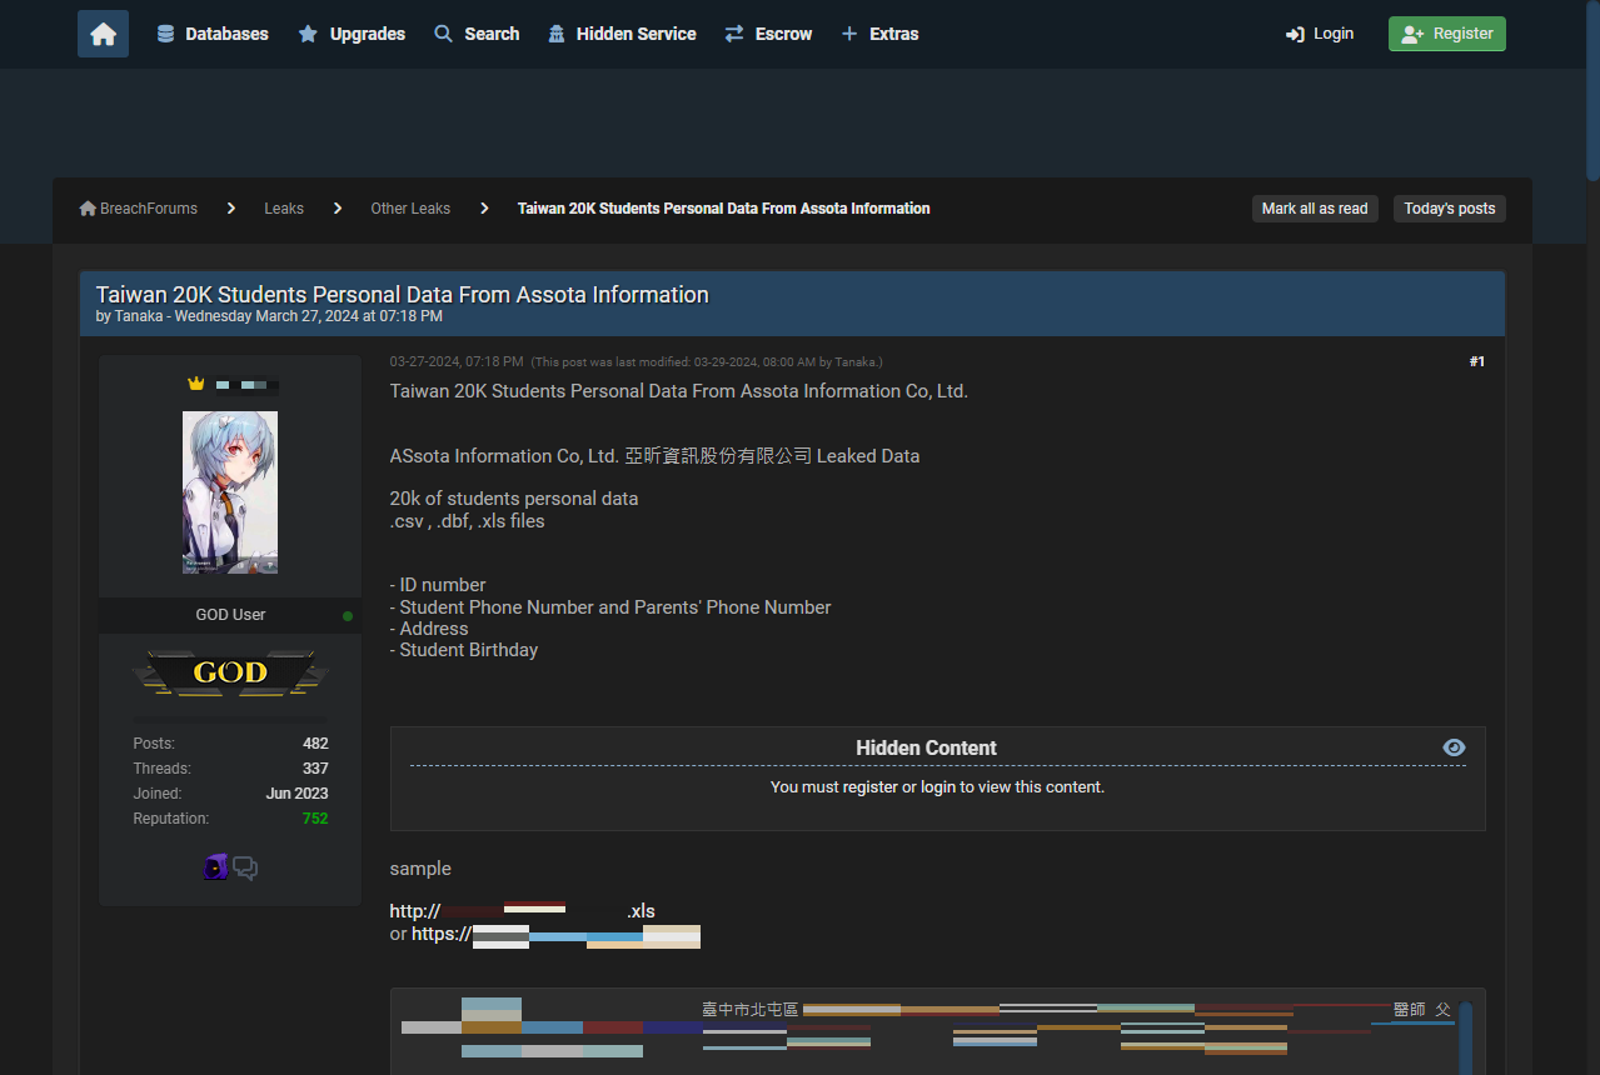Click the green reputation score 752
1600x1075 pixels.
tap(315, 818)
